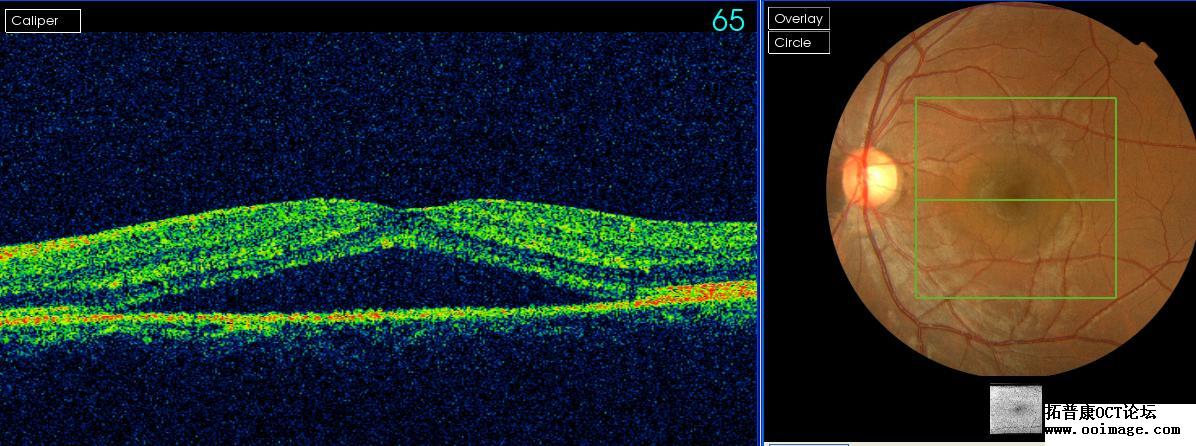
Task: Toggle the Overlay option
Action: [799, 19]
